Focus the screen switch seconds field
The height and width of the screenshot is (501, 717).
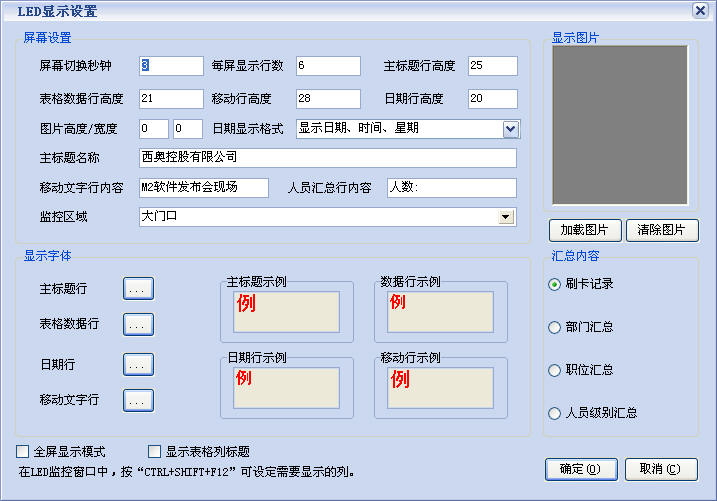(x=171, y=66)
